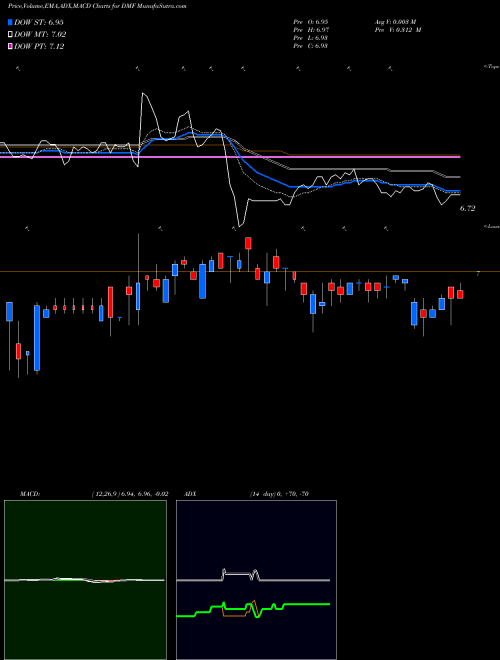Click the 6.72 price label

pyautogui.click(x=467, y=208)
